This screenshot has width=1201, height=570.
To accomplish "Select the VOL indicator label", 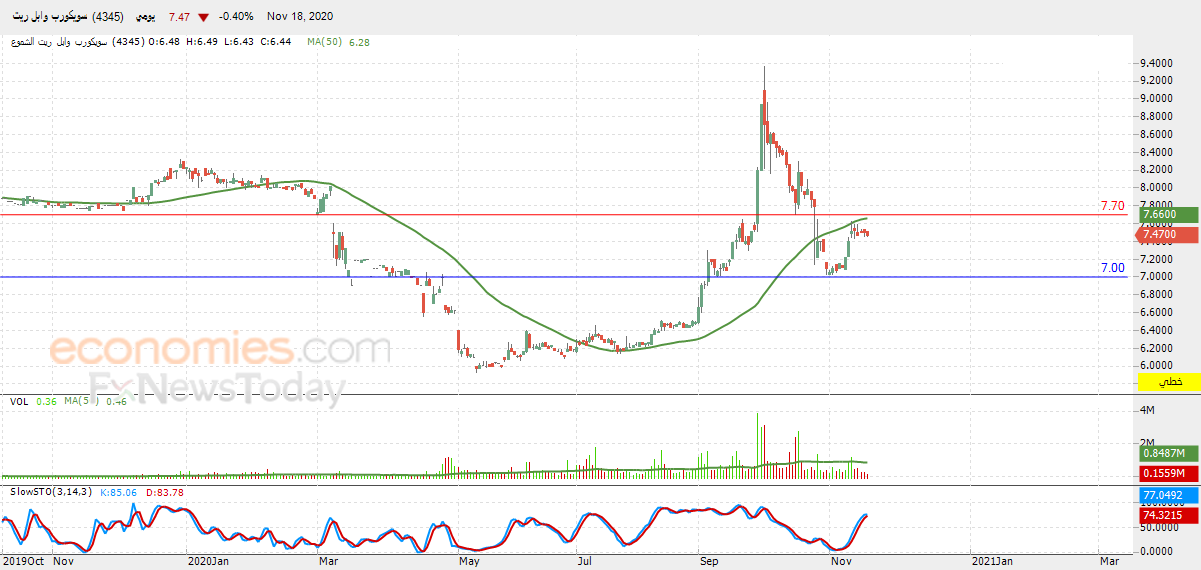I will click(x=19, y=401).
